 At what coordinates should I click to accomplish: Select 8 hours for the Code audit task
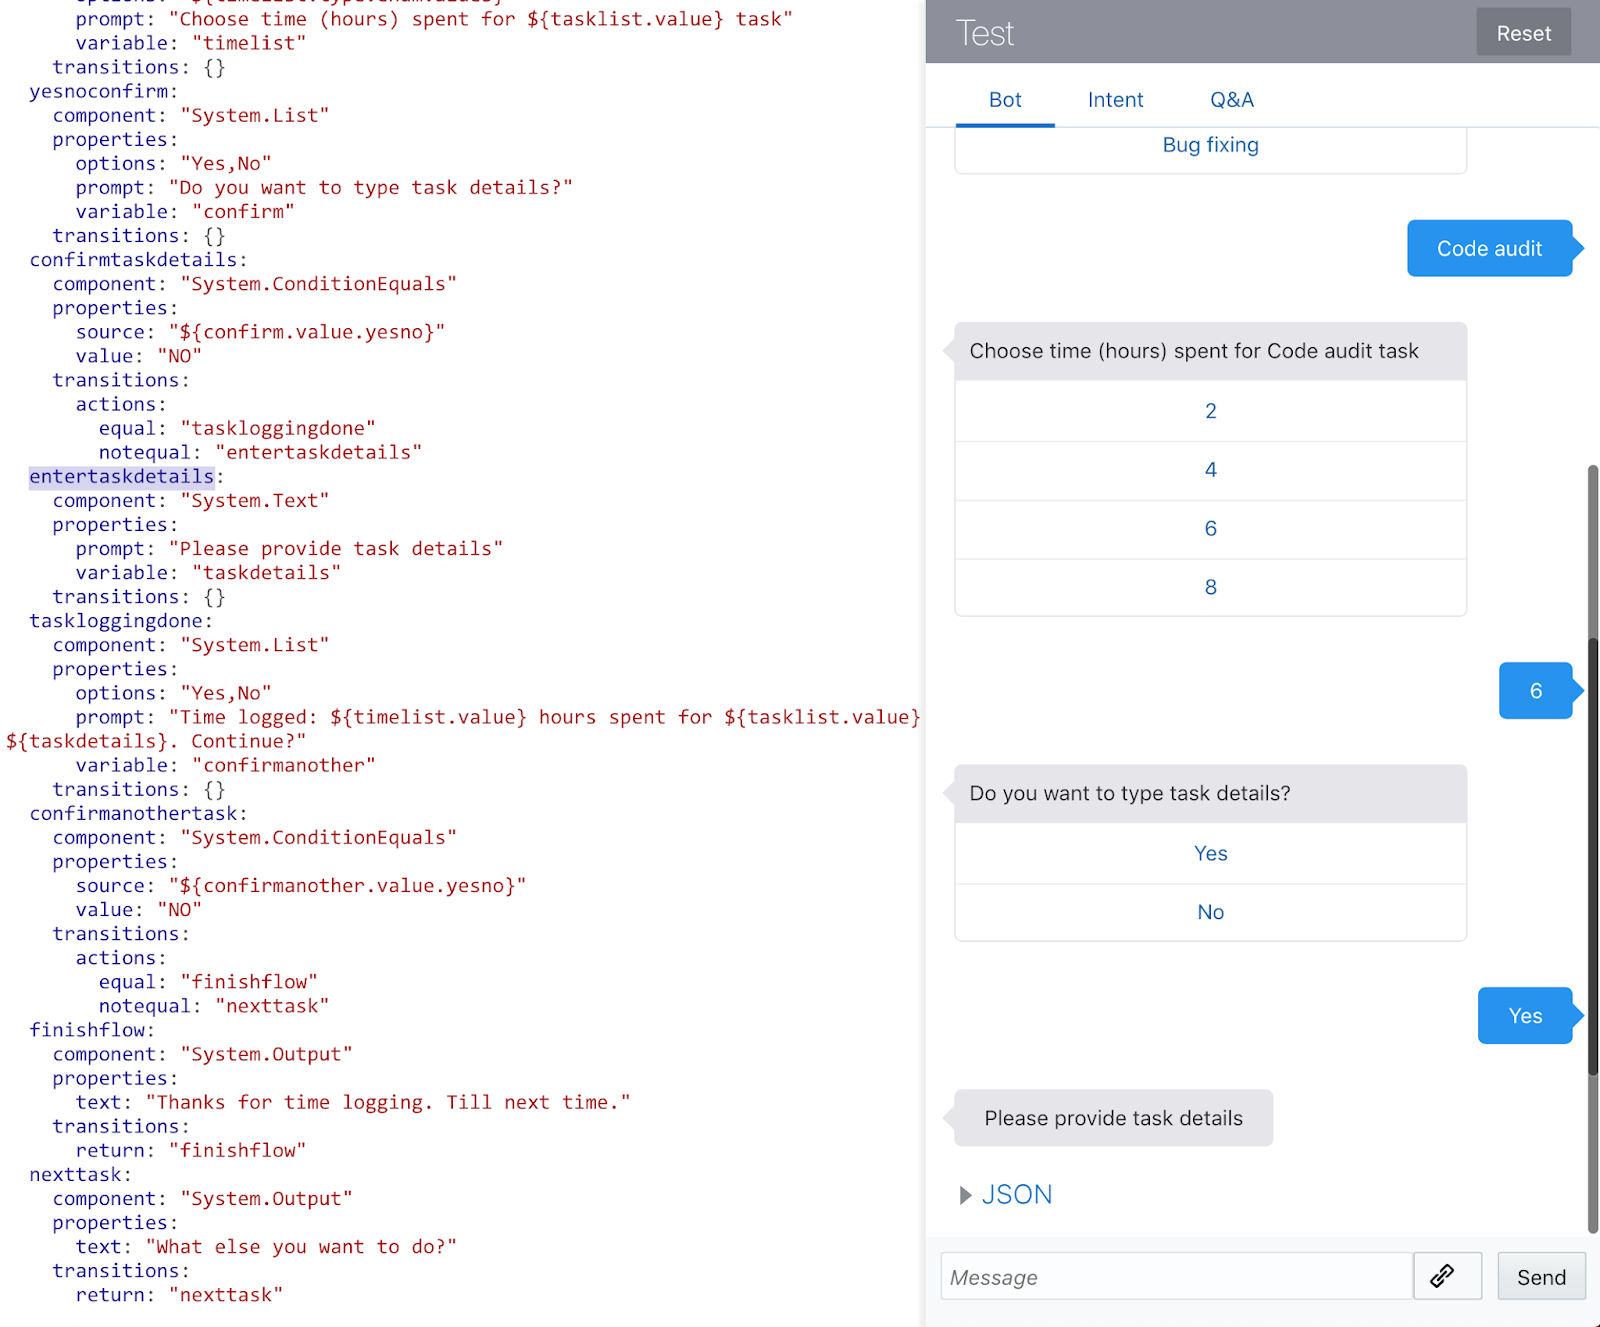coord(1210,587)
